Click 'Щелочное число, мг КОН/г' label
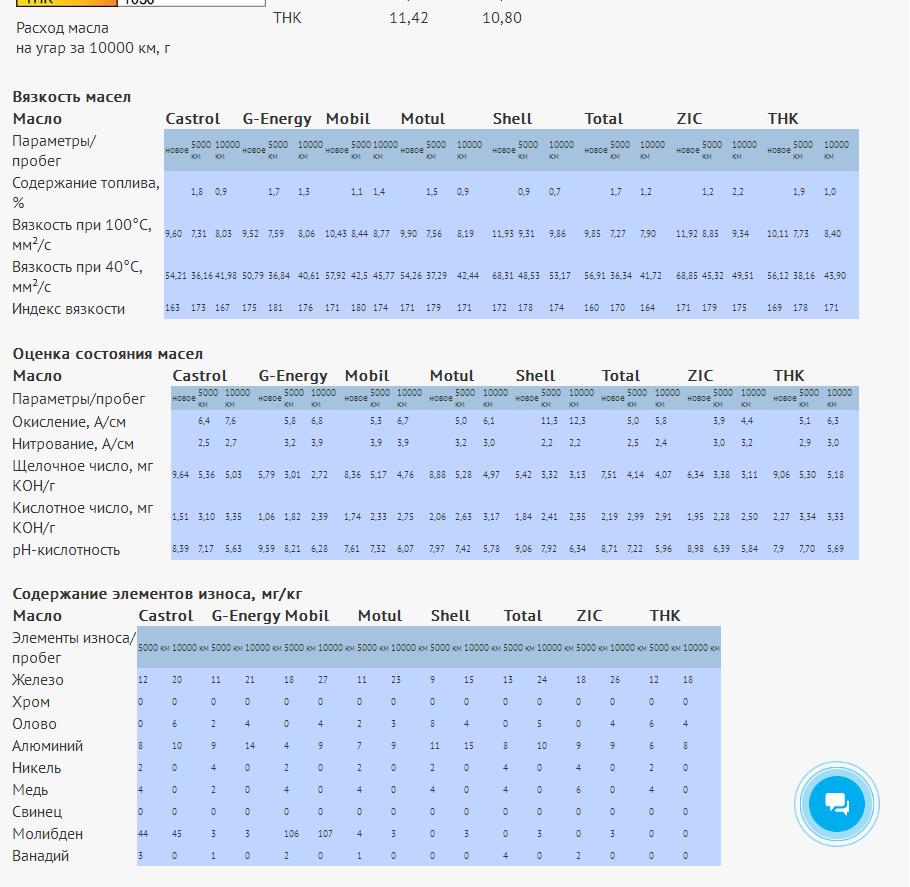Image resolution: width=910 pixels, height=887 pixels. (x=83, y=476)
